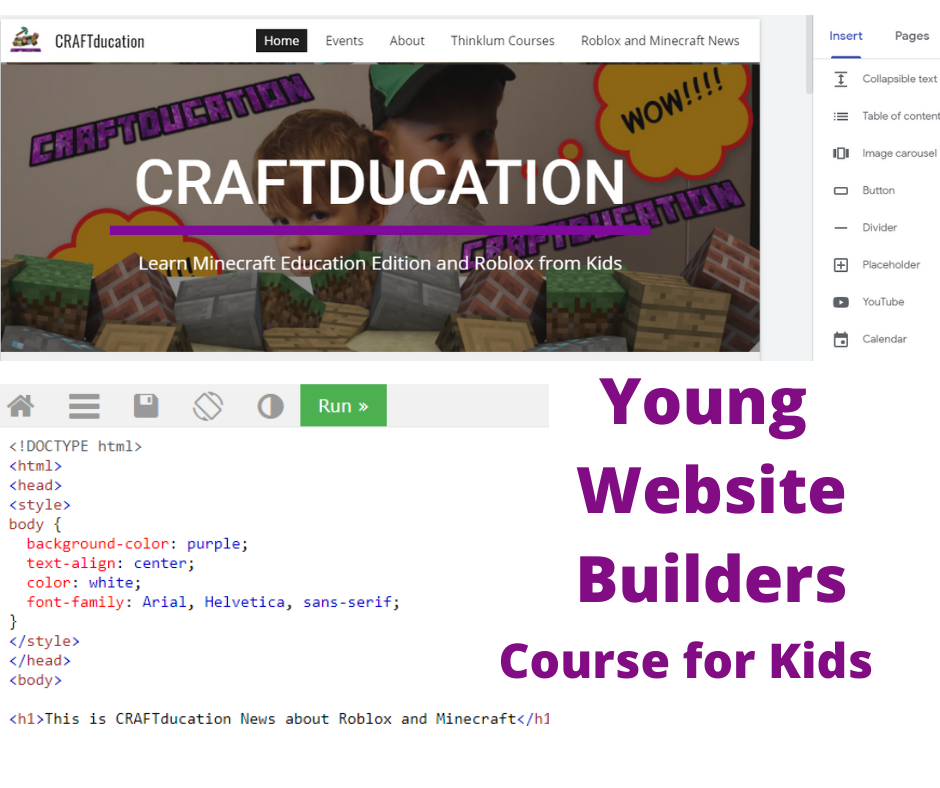Image resolution: width=940 pixels, height=788 pixels.
Task: Toggle the dark mode contrast icon
Action: pos(271,405)
